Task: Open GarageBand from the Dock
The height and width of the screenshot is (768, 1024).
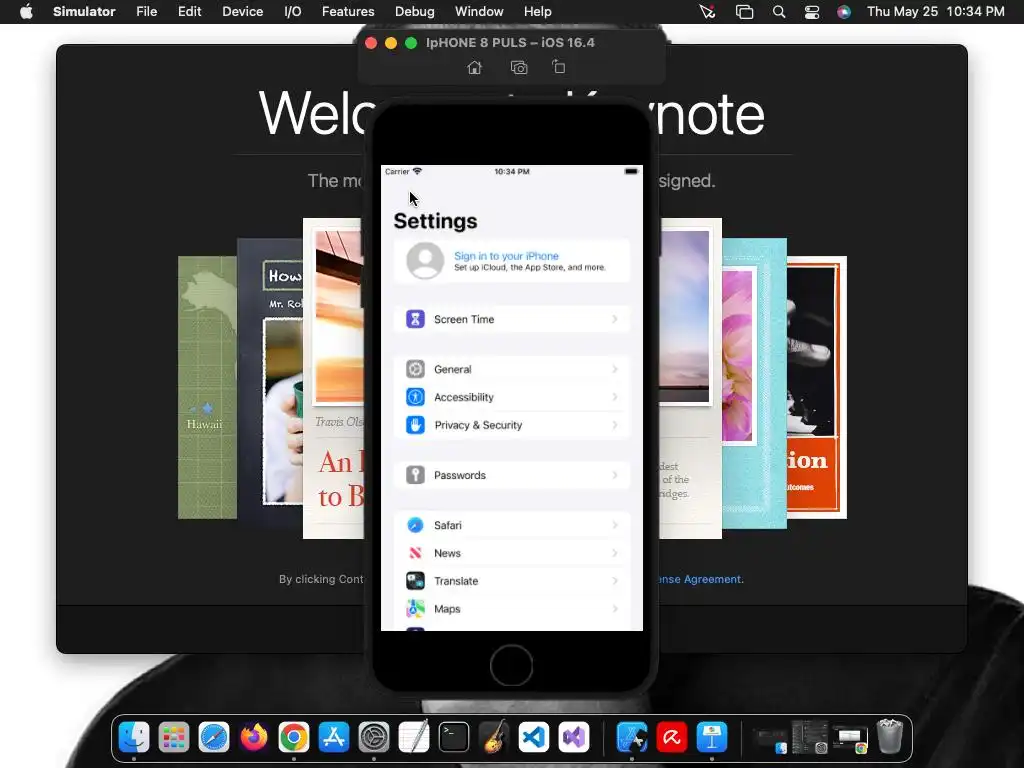Action: click(x=494, y=737)
